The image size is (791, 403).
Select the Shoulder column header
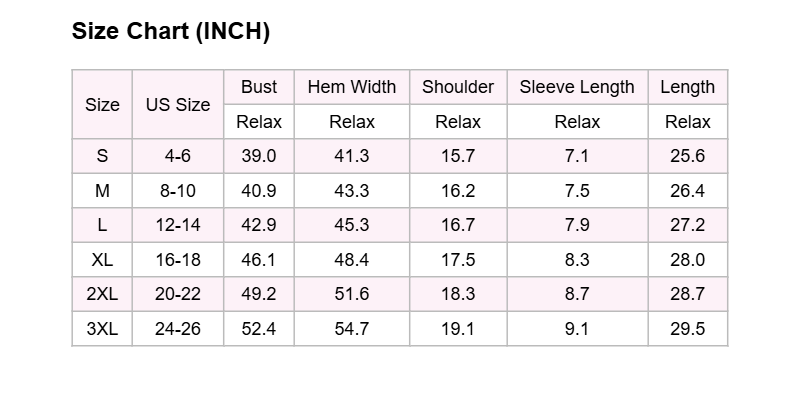pos(458,87)
